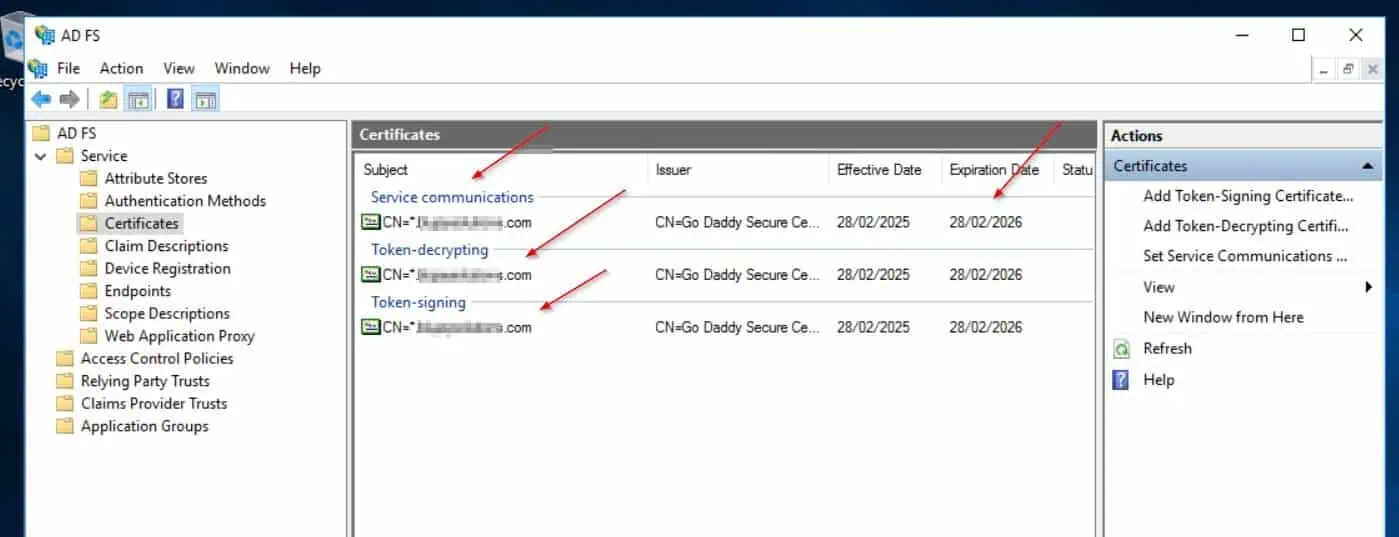This screenshot has width=1399, height=537.
Task: Open the View menu in the menu bar
Action: point(179,68)
